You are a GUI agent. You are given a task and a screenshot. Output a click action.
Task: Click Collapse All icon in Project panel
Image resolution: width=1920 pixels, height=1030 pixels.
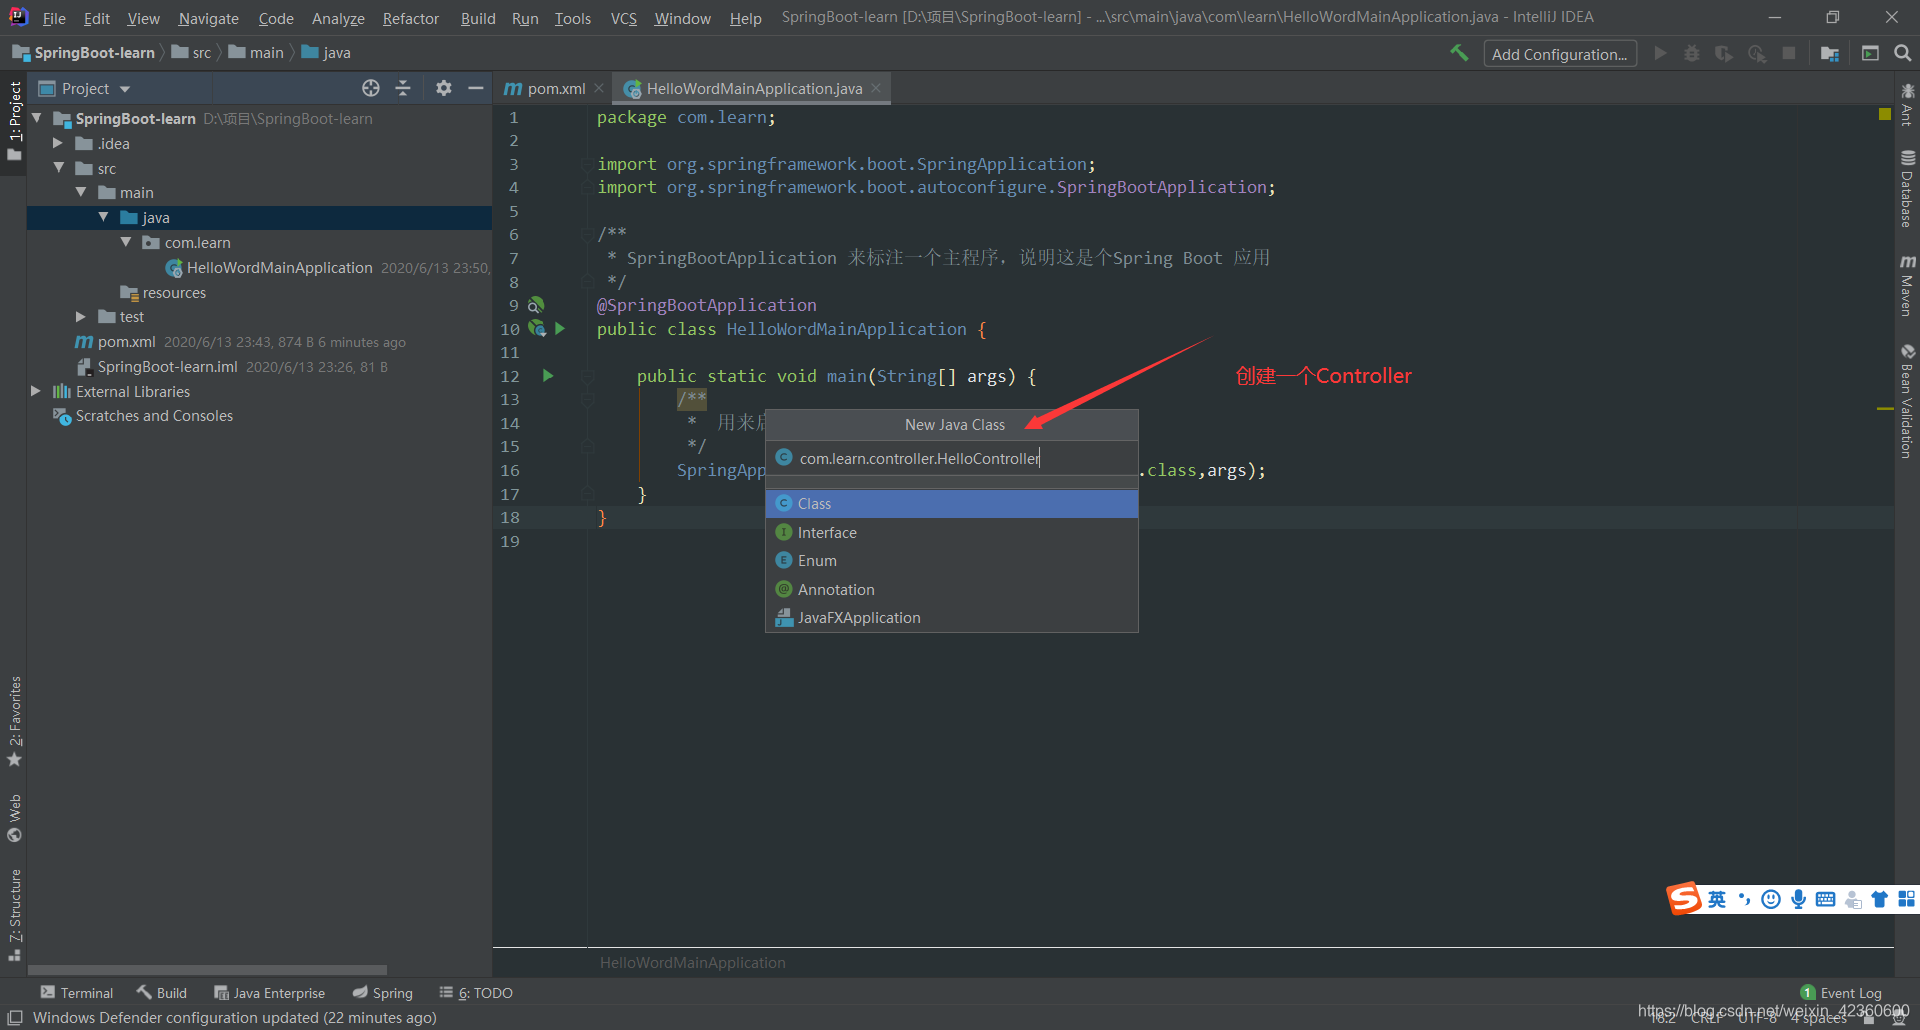(403, 88)
